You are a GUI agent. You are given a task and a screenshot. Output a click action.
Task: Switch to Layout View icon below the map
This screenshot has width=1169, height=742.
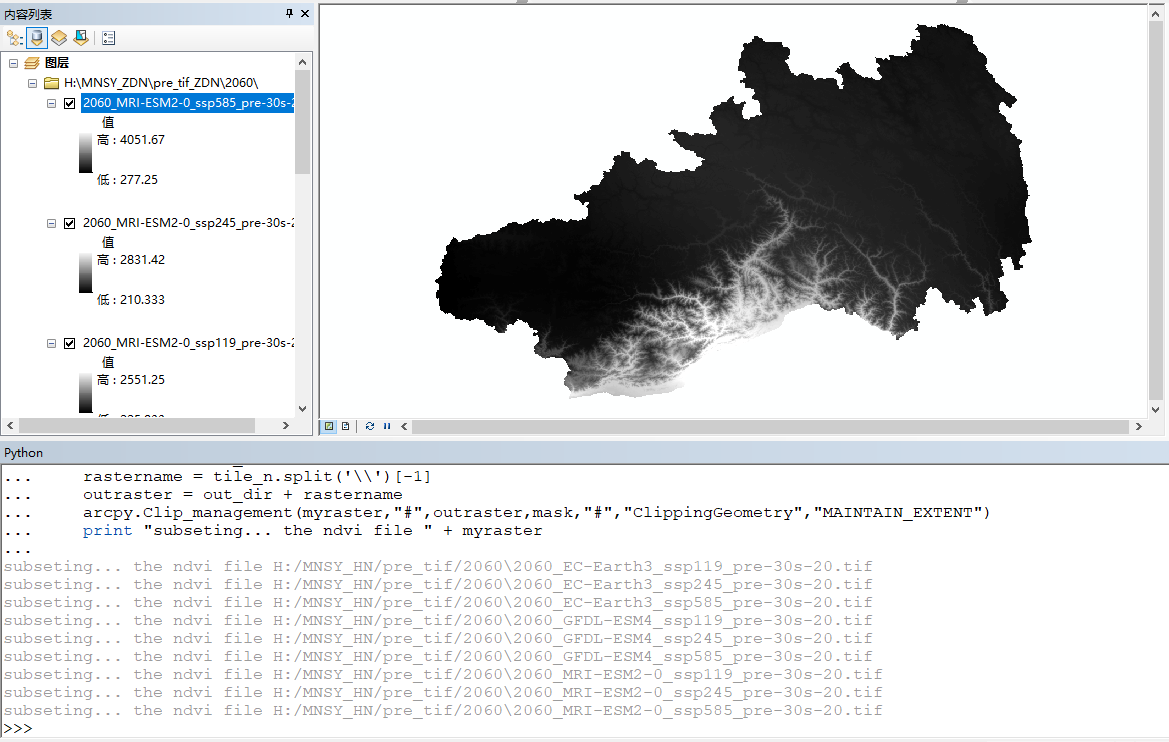point(345,426)
